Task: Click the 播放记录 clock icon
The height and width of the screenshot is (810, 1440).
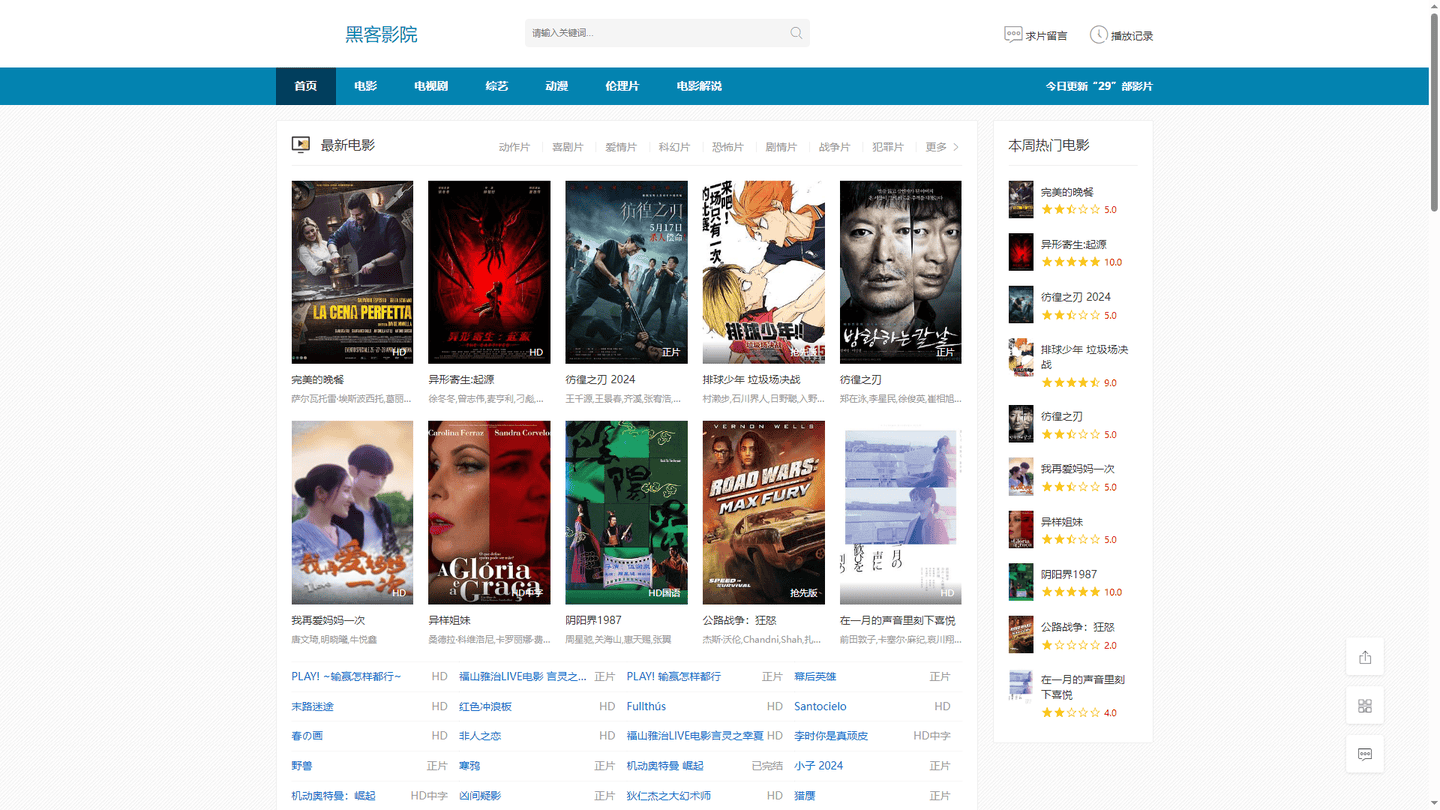Action: pyautogui.click(x=1098, y=34)
